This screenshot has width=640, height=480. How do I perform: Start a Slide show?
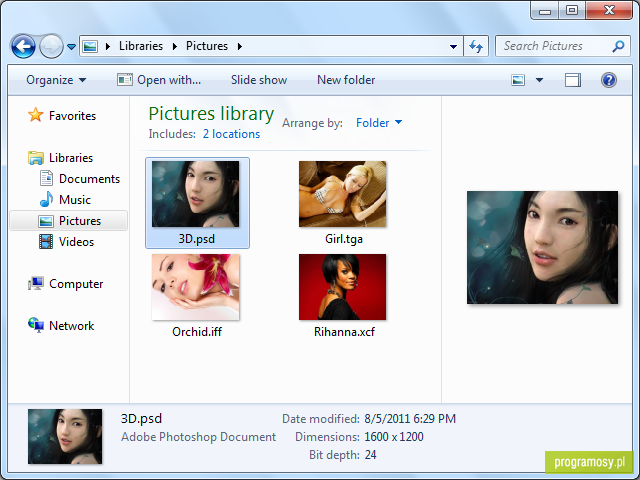259,80
